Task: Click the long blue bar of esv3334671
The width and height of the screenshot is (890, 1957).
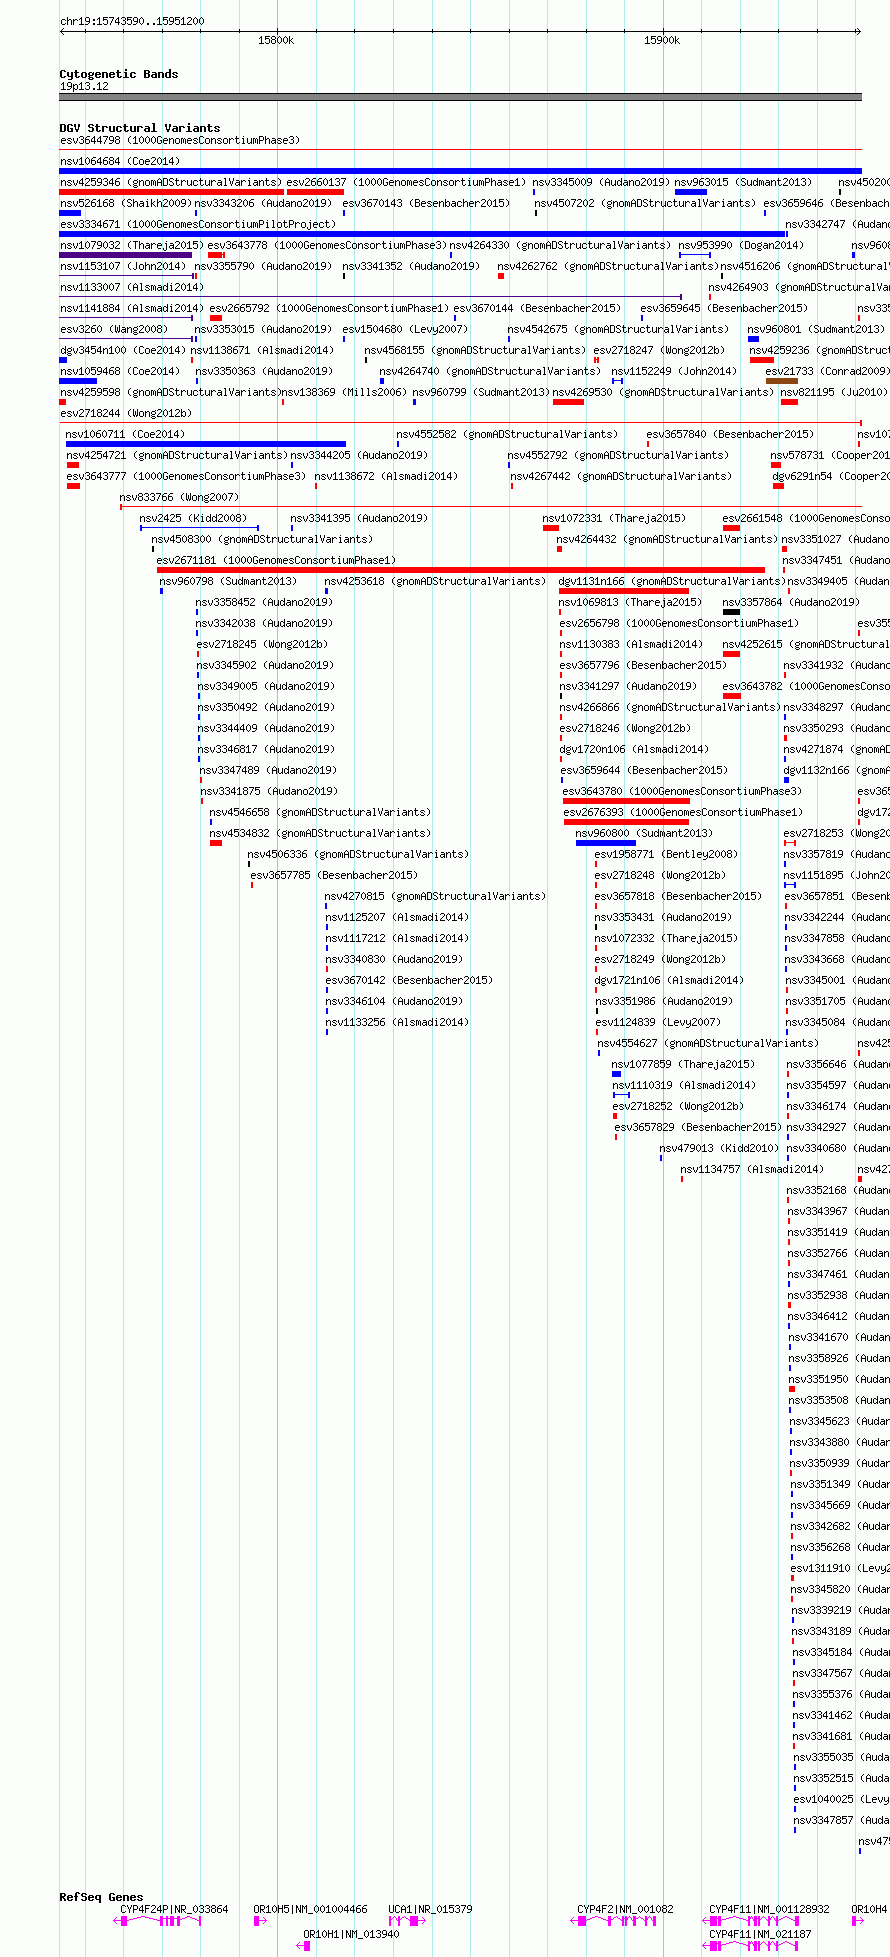Action: click(422, 234)
